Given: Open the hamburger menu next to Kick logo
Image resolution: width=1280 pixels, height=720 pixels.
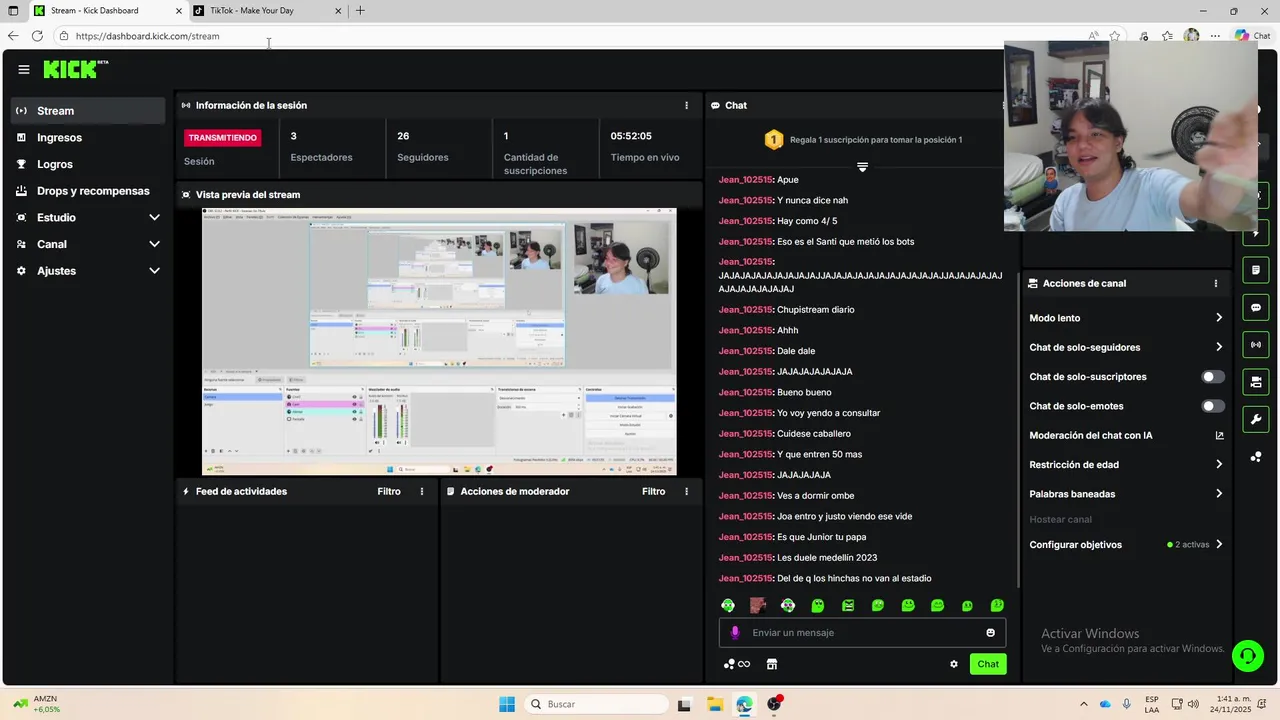Looking at the screenshot, I should [24, 70].
